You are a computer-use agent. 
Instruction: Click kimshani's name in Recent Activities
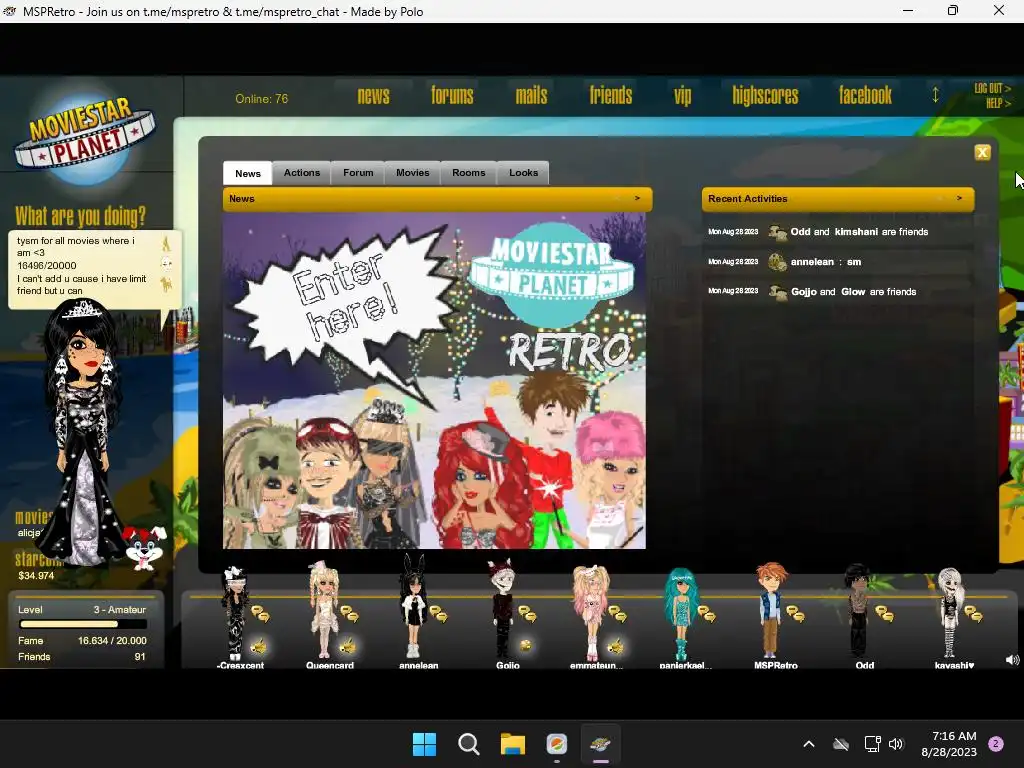[x=856, y=232]
